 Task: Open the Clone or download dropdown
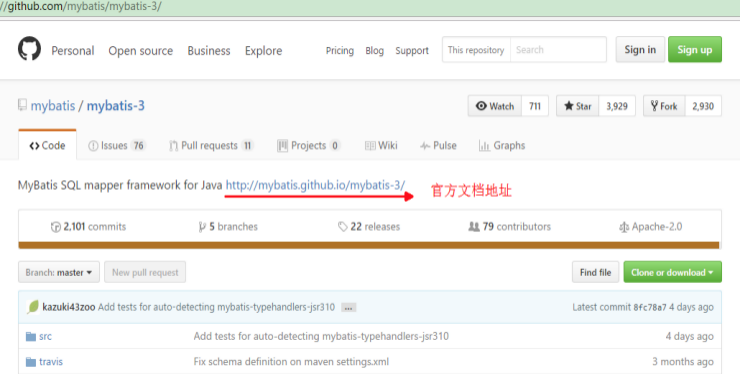coord(672,272)
